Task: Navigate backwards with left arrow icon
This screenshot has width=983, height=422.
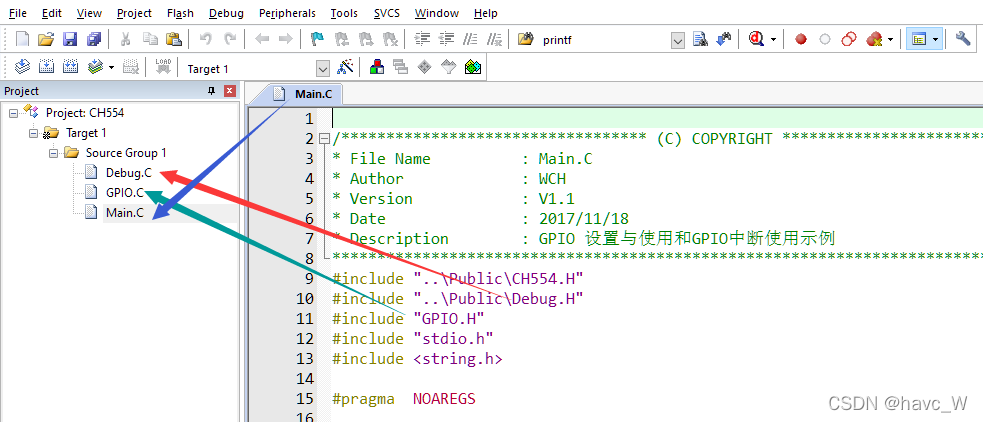Action: 262,40
